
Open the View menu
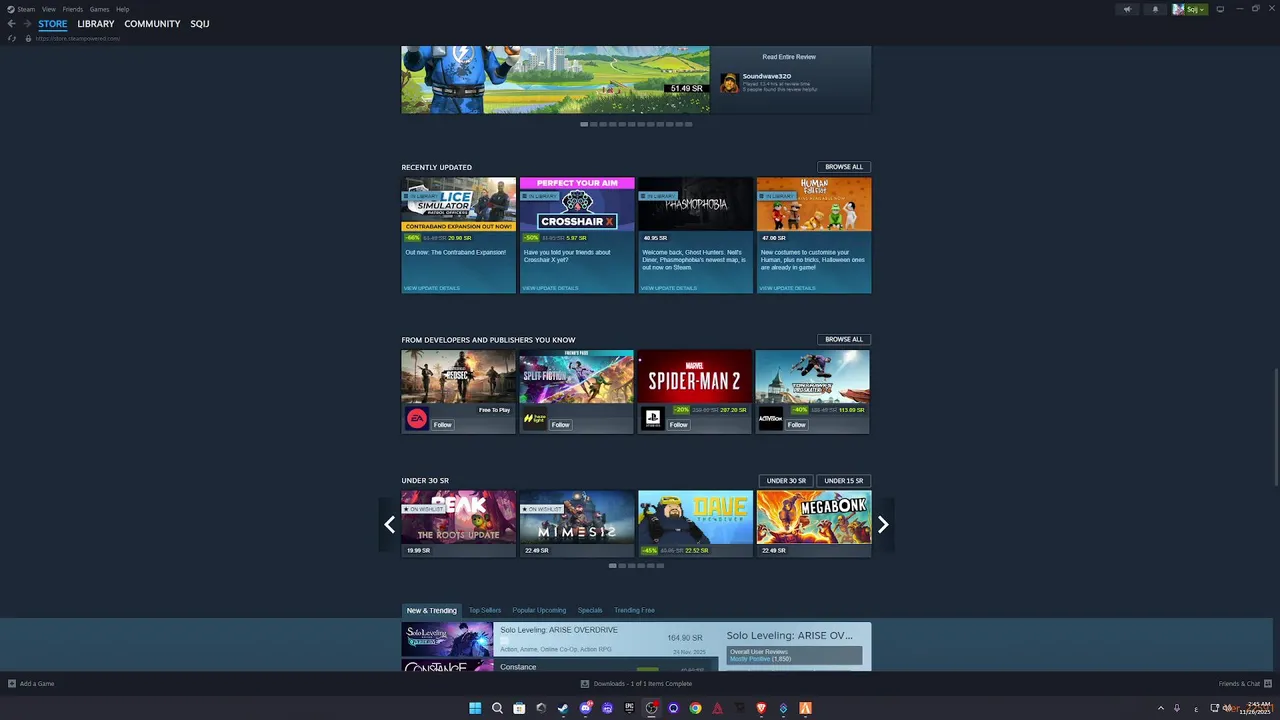(x=49, y=9)
